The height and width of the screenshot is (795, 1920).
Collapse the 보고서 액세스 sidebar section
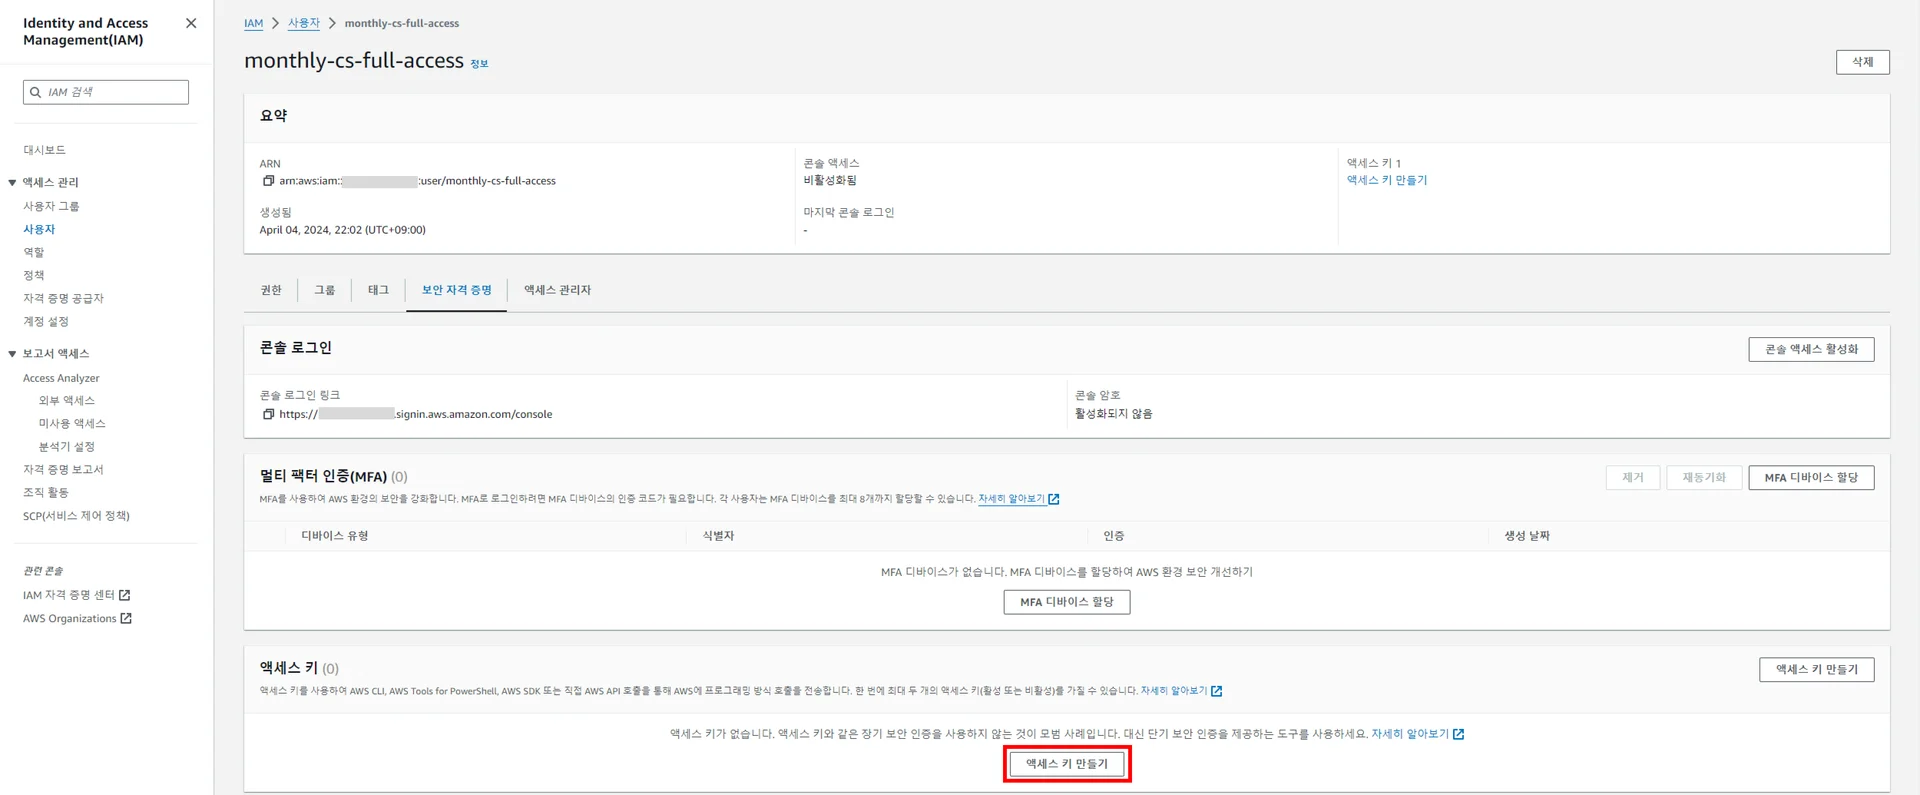(12, 354)
